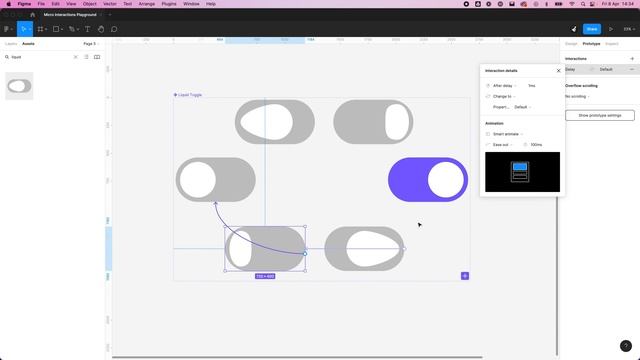The image size is (640, 360).
Task: Click the user avatar in the toolbar
Action: 574,29
